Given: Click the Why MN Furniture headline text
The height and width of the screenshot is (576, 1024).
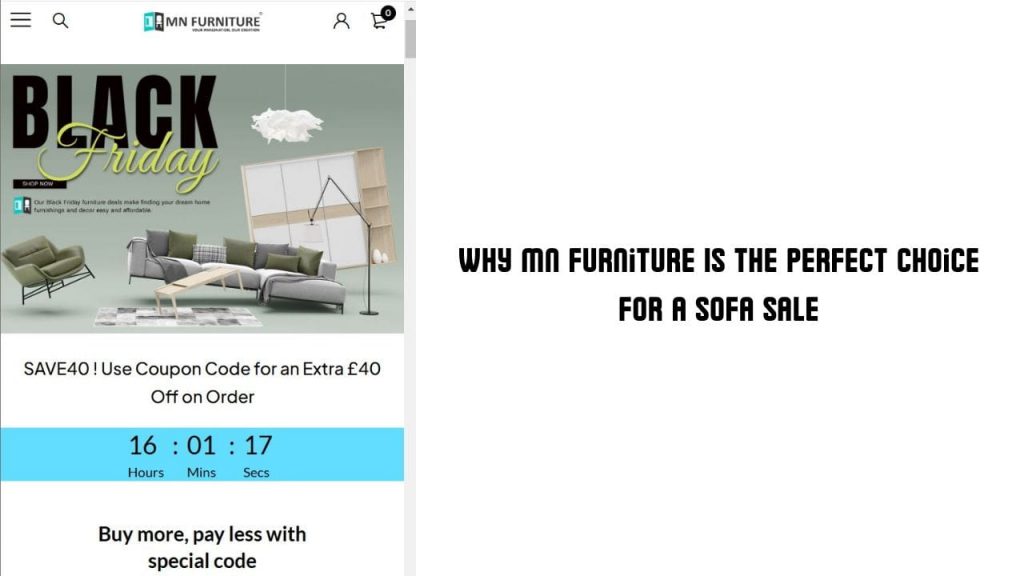Looking at the screenshot, I should 718,285.
